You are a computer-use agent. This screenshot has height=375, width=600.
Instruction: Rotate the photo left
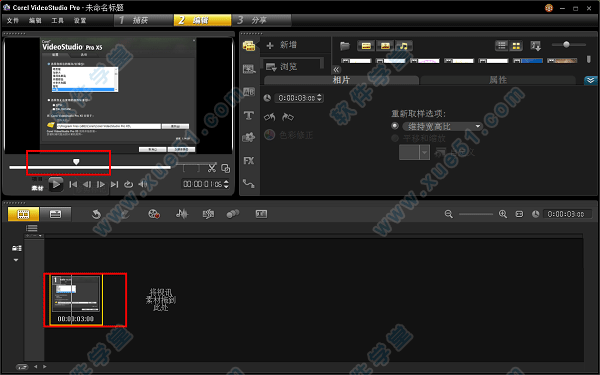(270, 117)
